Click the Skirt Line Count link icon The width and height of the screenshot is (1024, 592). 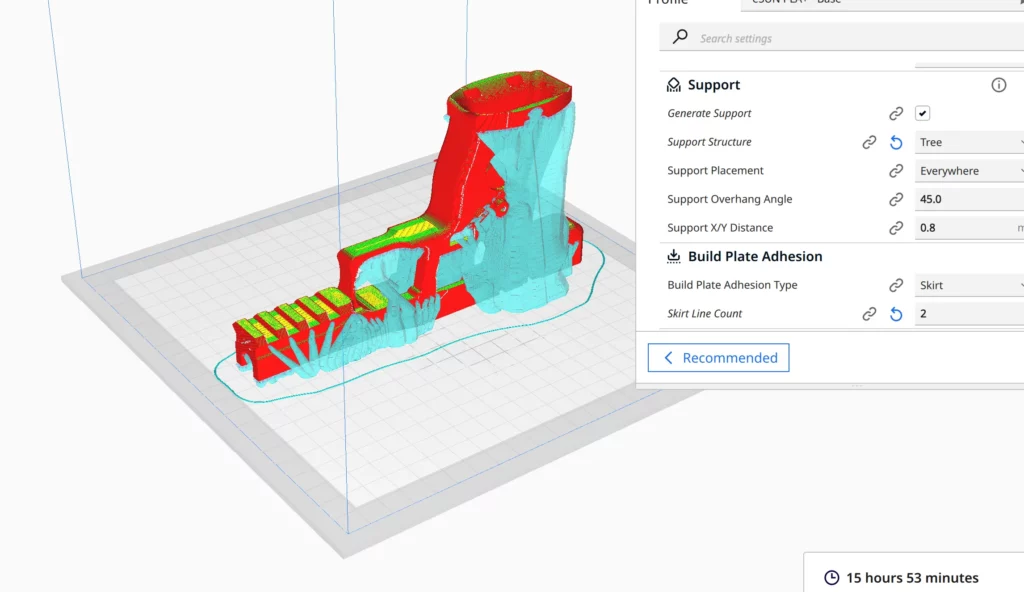point(870,313)
